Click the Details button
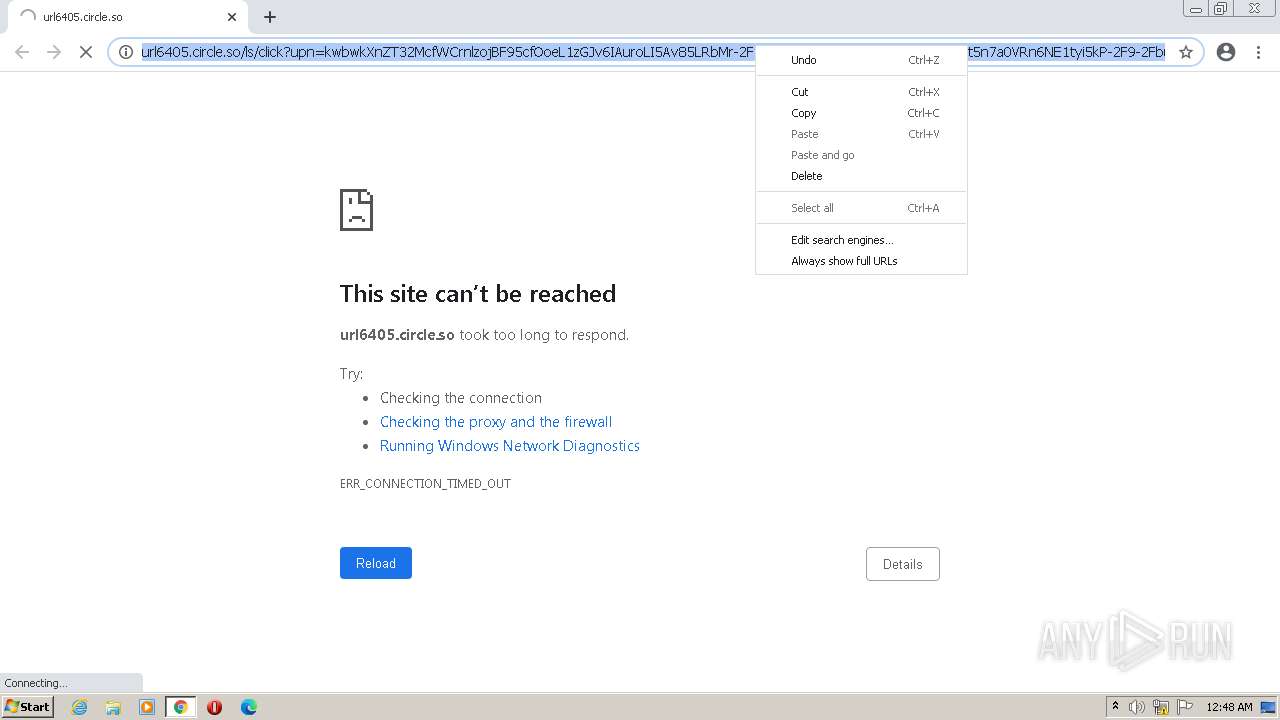The height and width of the screenshot is (720, 1280). tap(902, 564)
